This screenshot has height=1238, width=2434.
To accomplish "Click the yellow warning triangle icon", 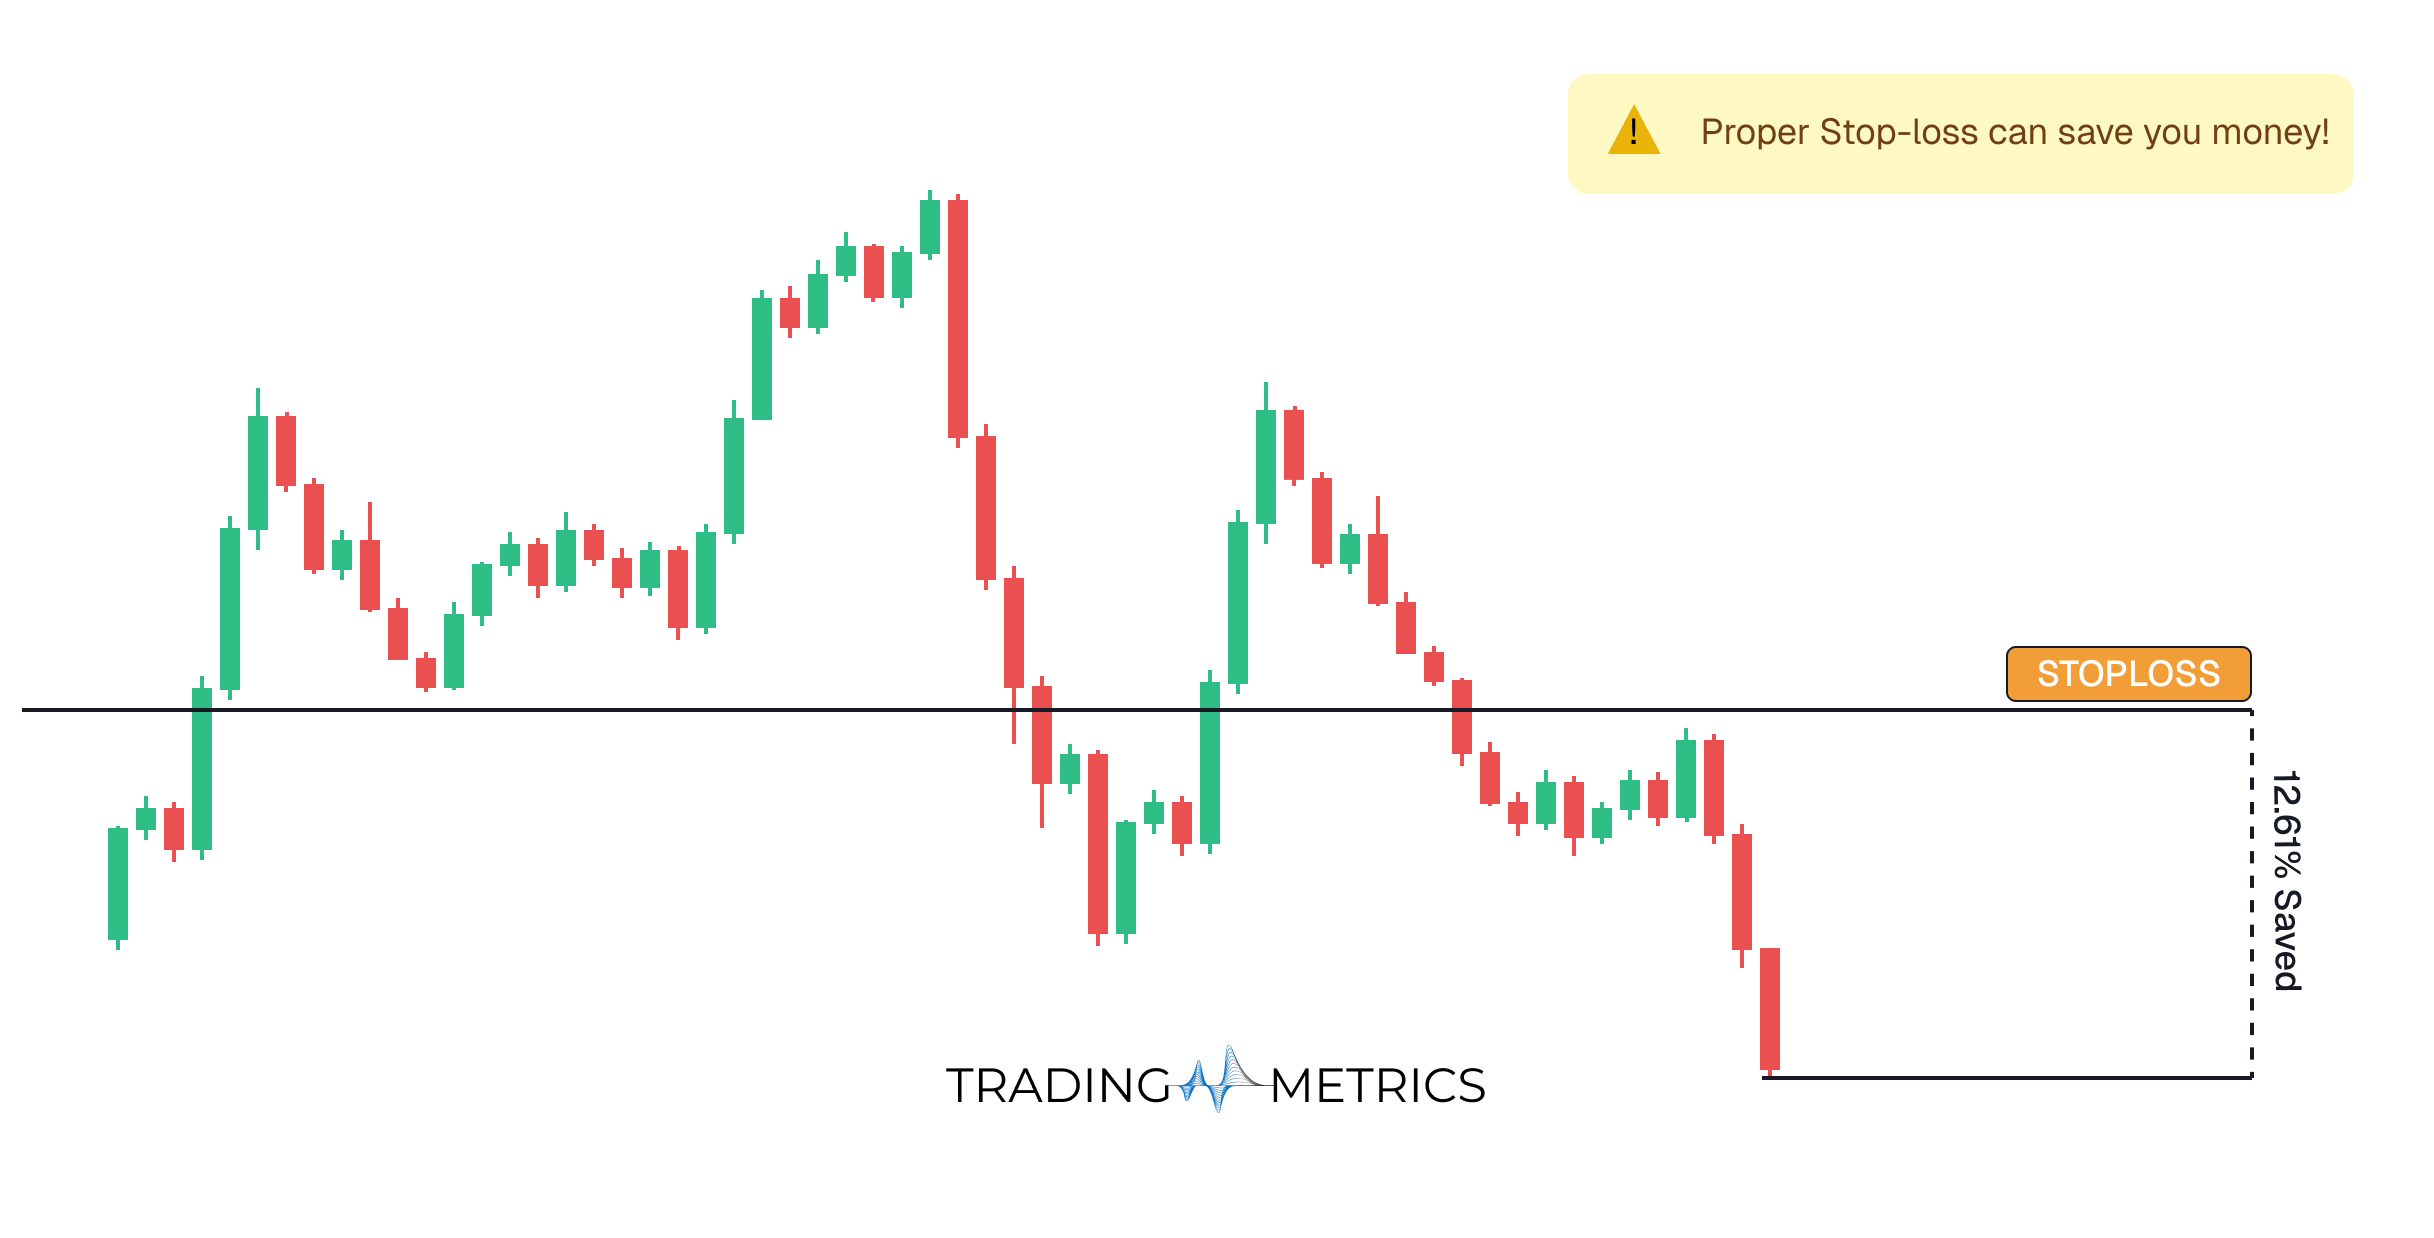I will (x=1633, y=133).
